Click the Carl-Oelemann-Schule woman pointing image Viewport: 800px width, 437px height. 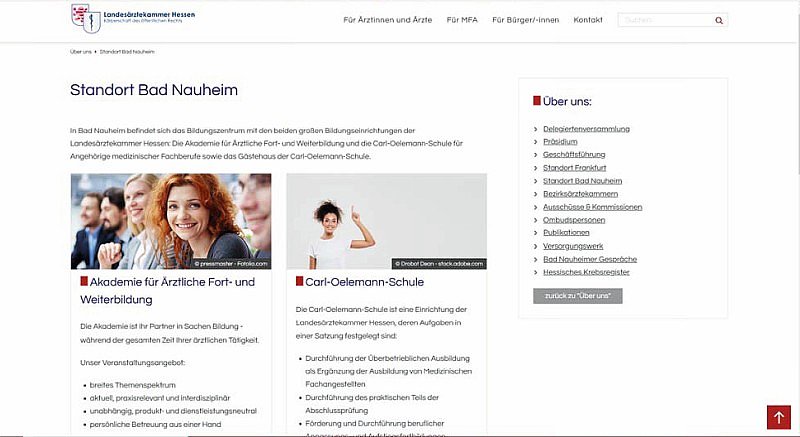[386, 221]
